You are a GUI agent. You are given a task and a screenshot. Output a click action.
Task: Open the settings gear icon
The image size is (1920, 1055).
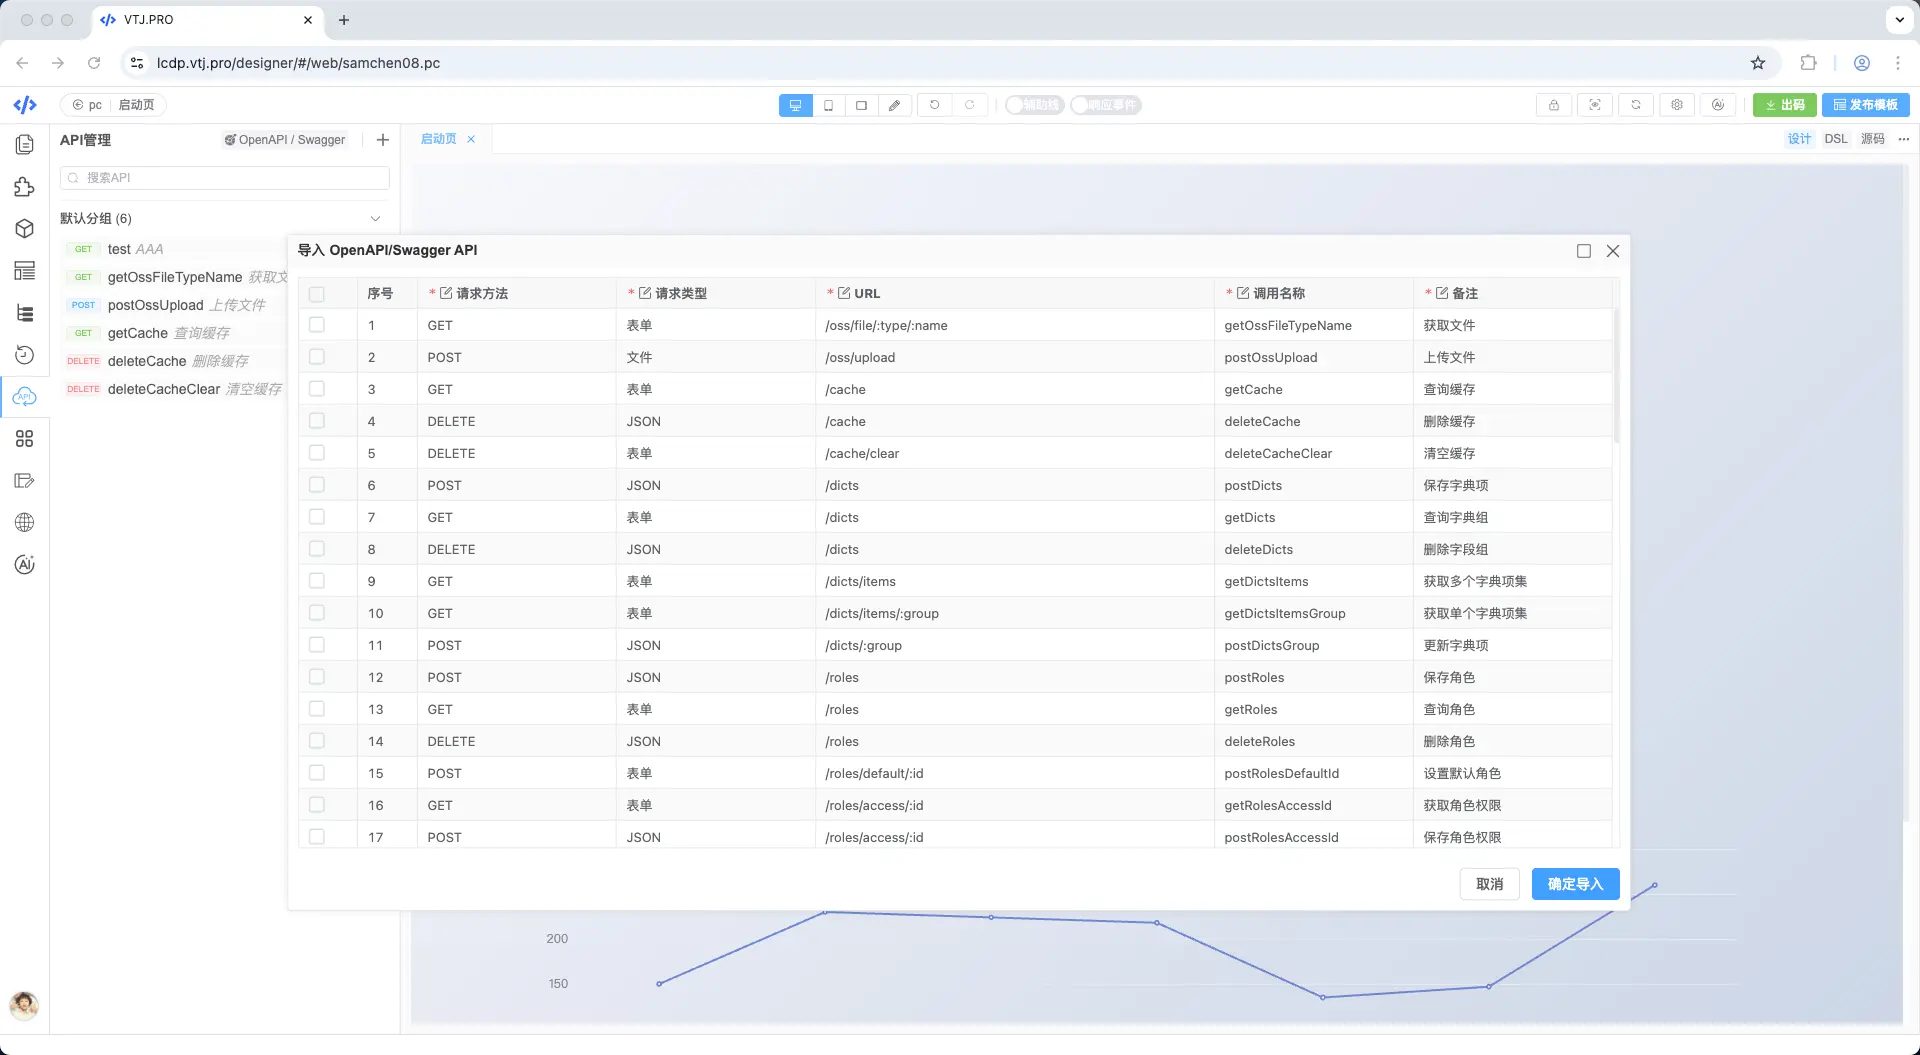tap(1677, 105)
